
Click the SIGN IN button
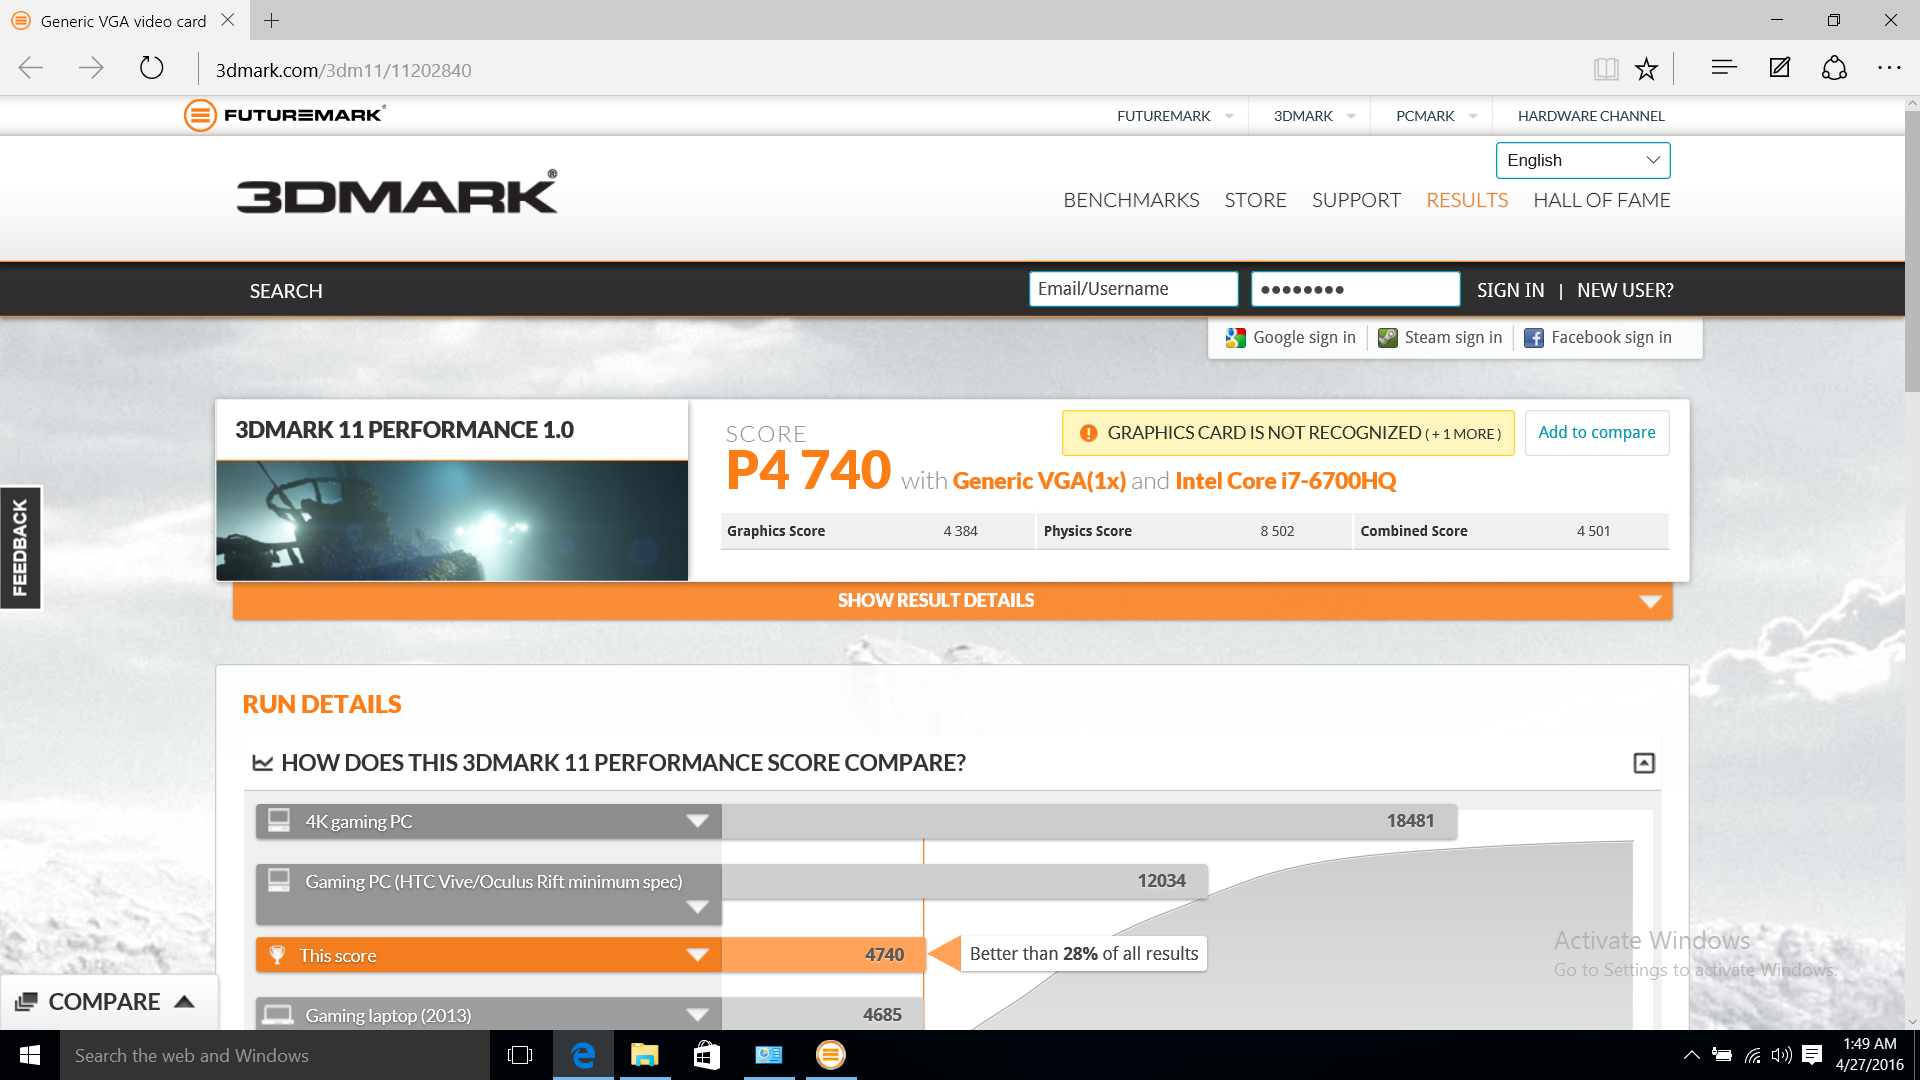1510,290
